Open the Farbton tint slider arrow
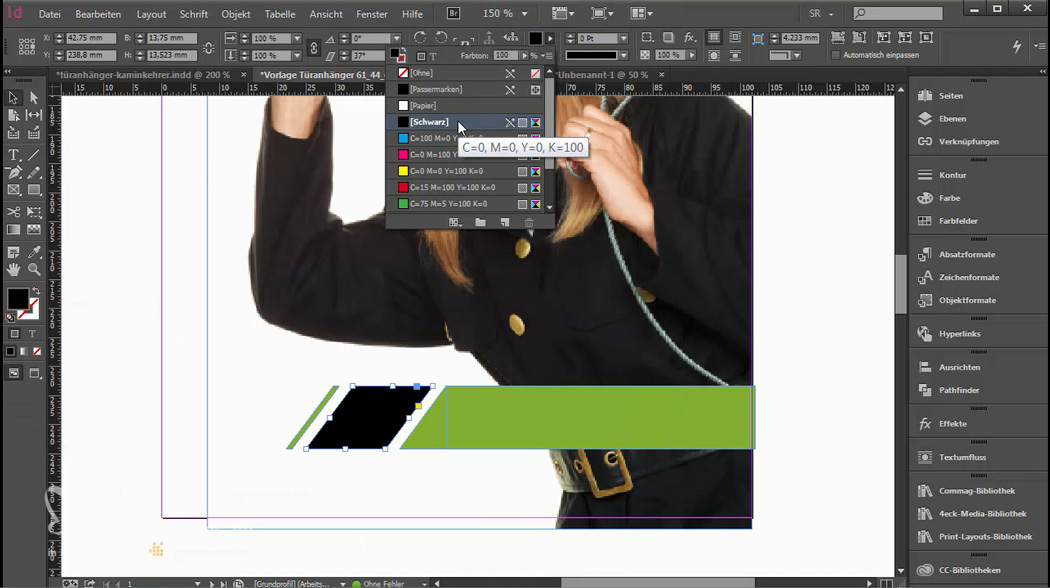 (524, 56)
